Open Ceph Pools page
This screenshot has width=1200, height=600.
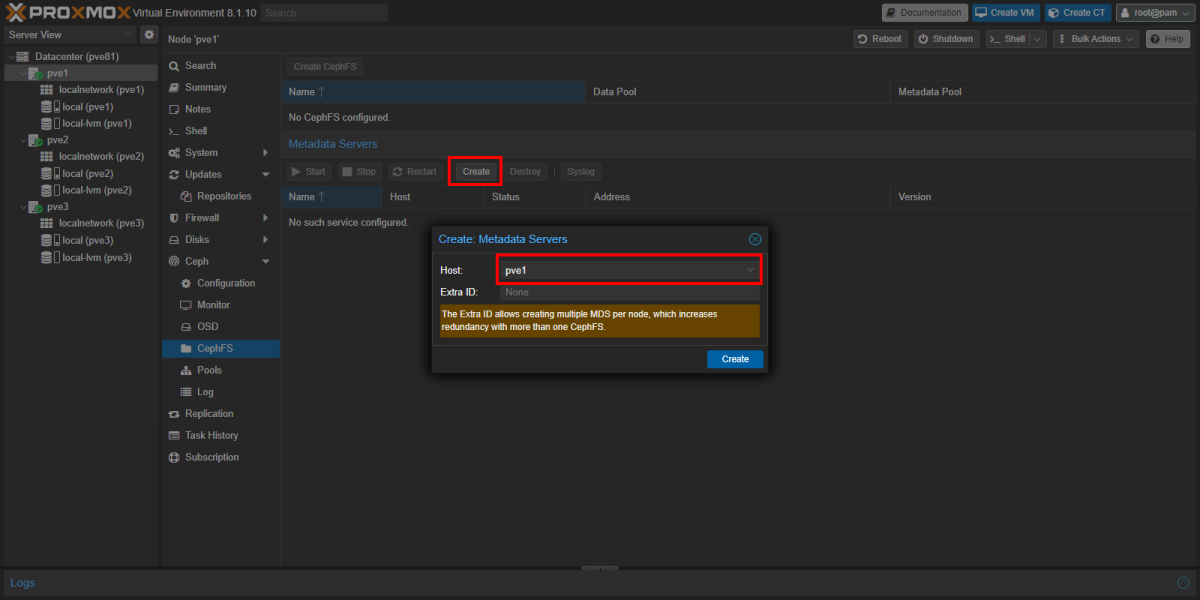[x=209, y=370]
